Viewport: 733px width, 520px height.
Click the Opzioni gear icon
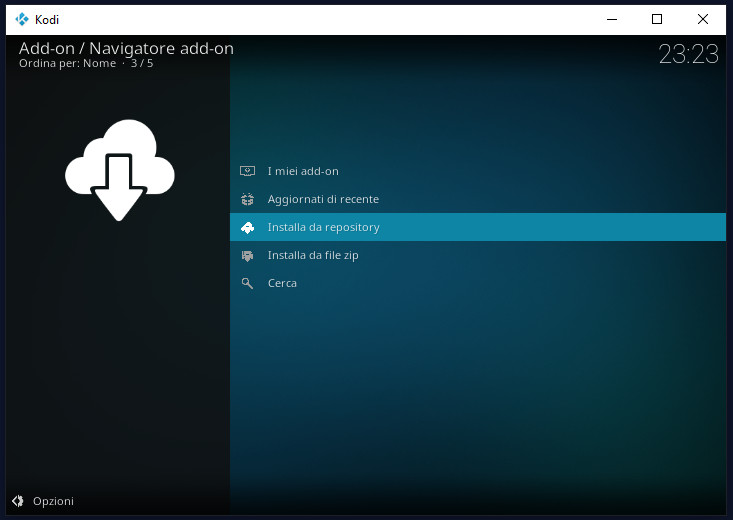pyautogui.click(x=17, y=501)
